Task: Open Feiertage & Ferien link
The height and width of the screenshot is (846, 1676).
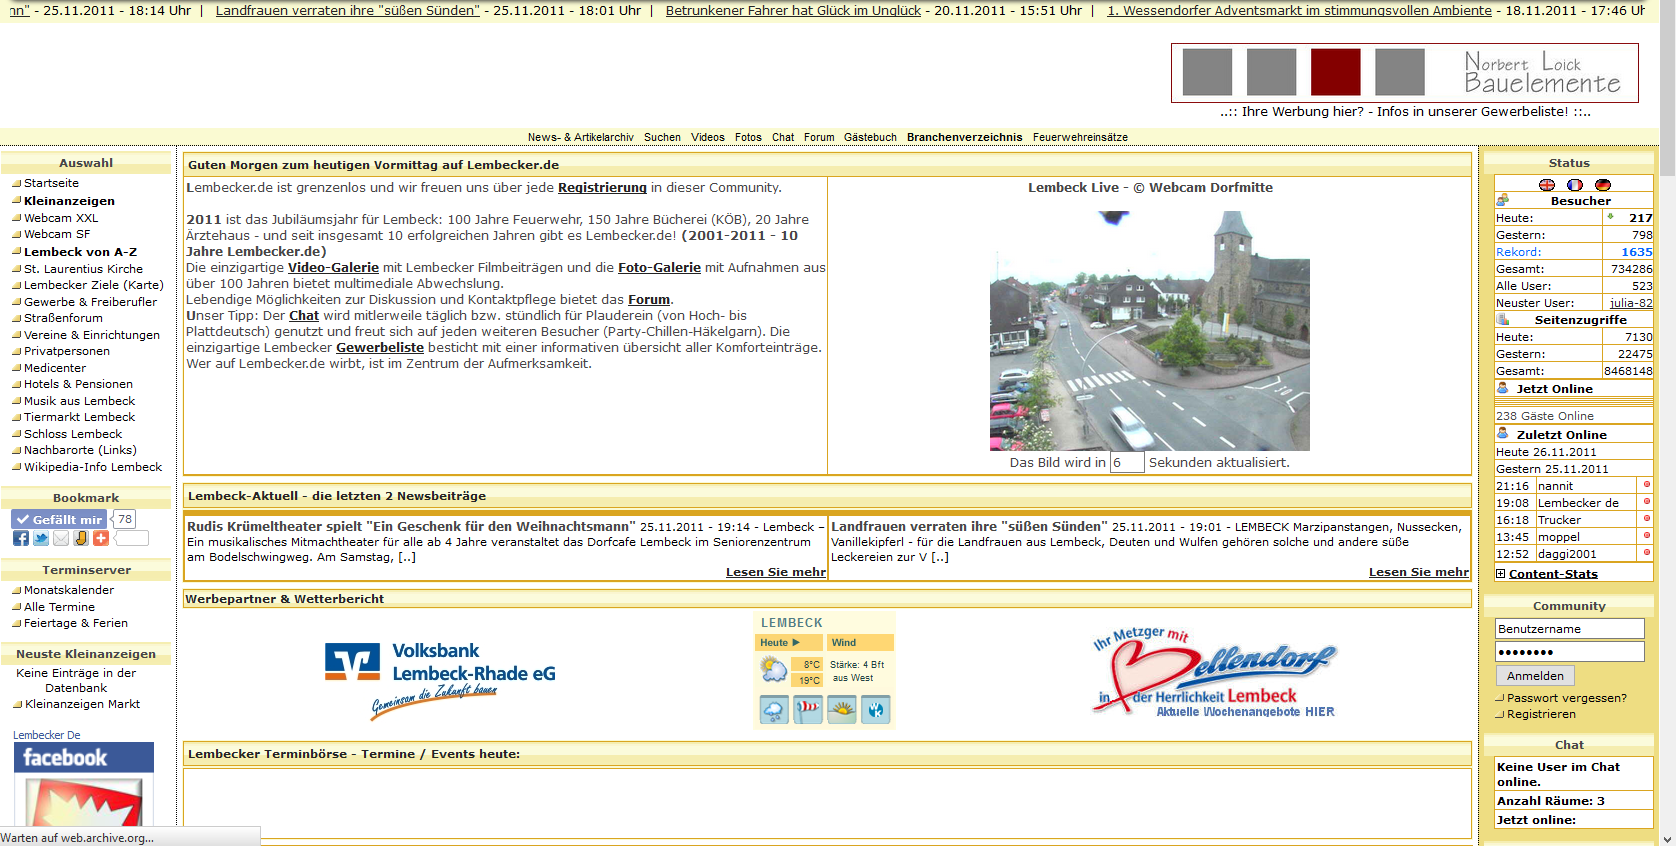Action: 76,623
